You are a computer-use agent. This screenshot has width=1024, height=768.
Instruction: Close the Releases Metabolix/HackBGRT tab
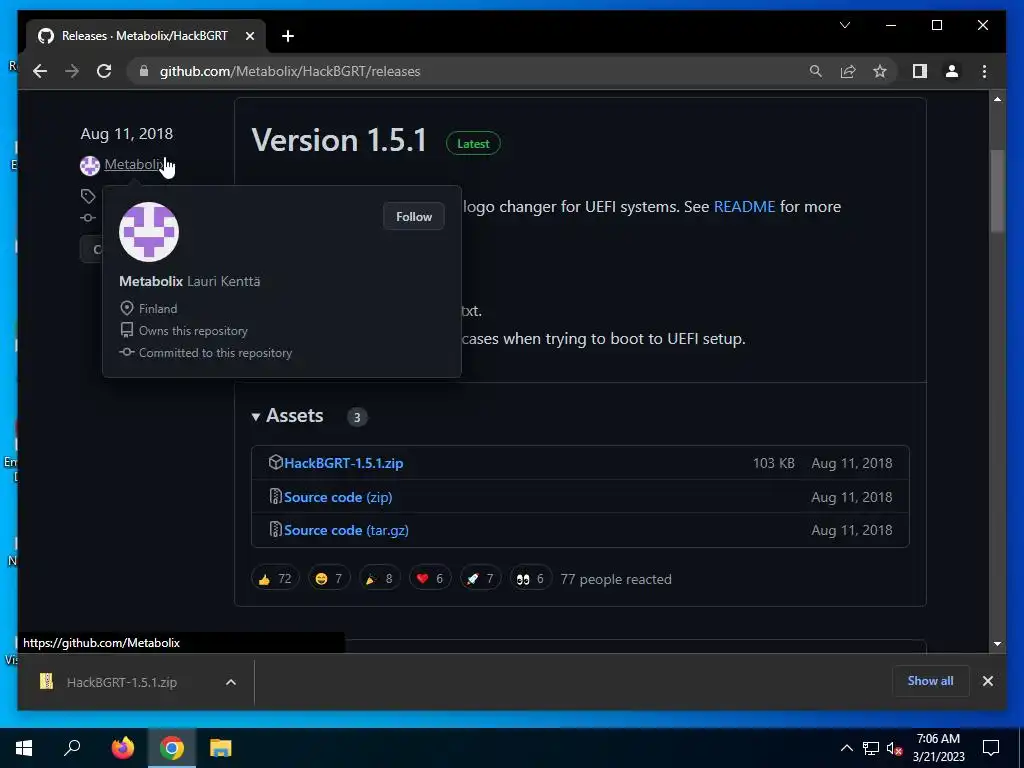coord(249,36)
